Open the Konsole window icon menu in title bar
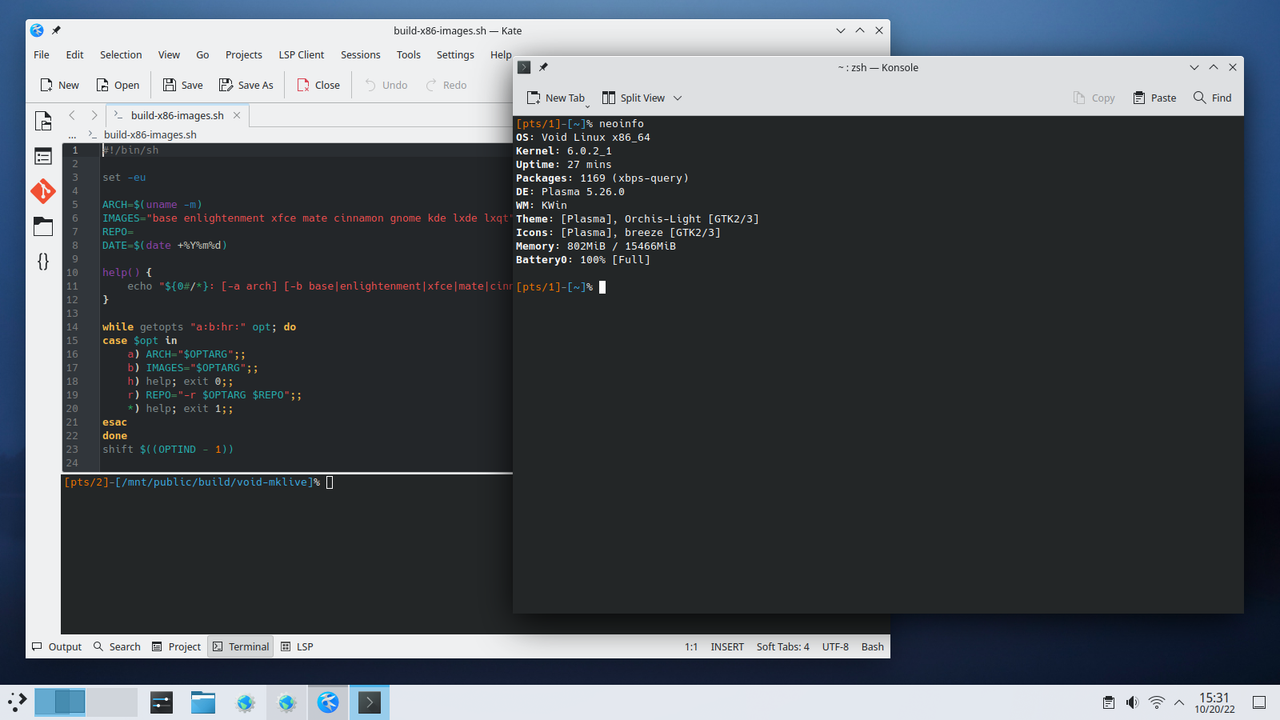The image size is (1280, 720). click(x=524, y=68)
